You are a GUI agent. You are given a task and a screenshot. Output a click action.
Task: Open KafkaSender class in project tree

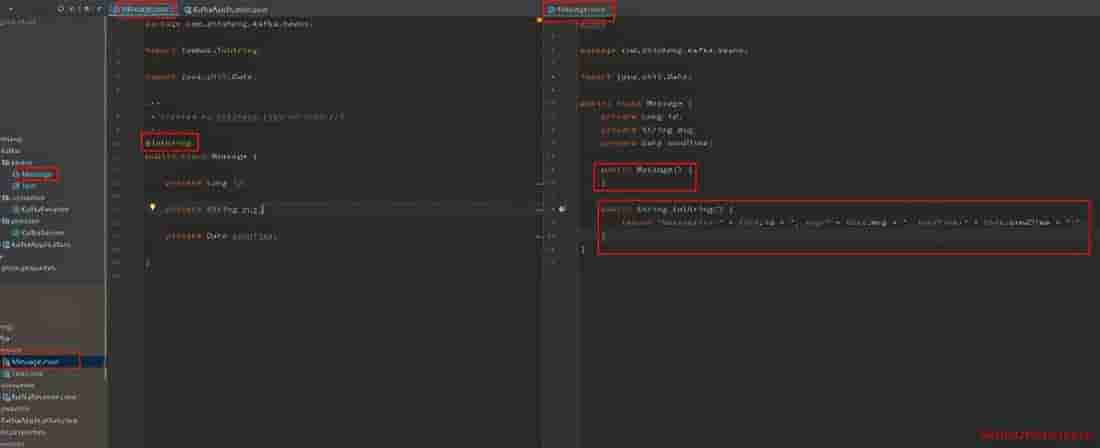point(38,232)
